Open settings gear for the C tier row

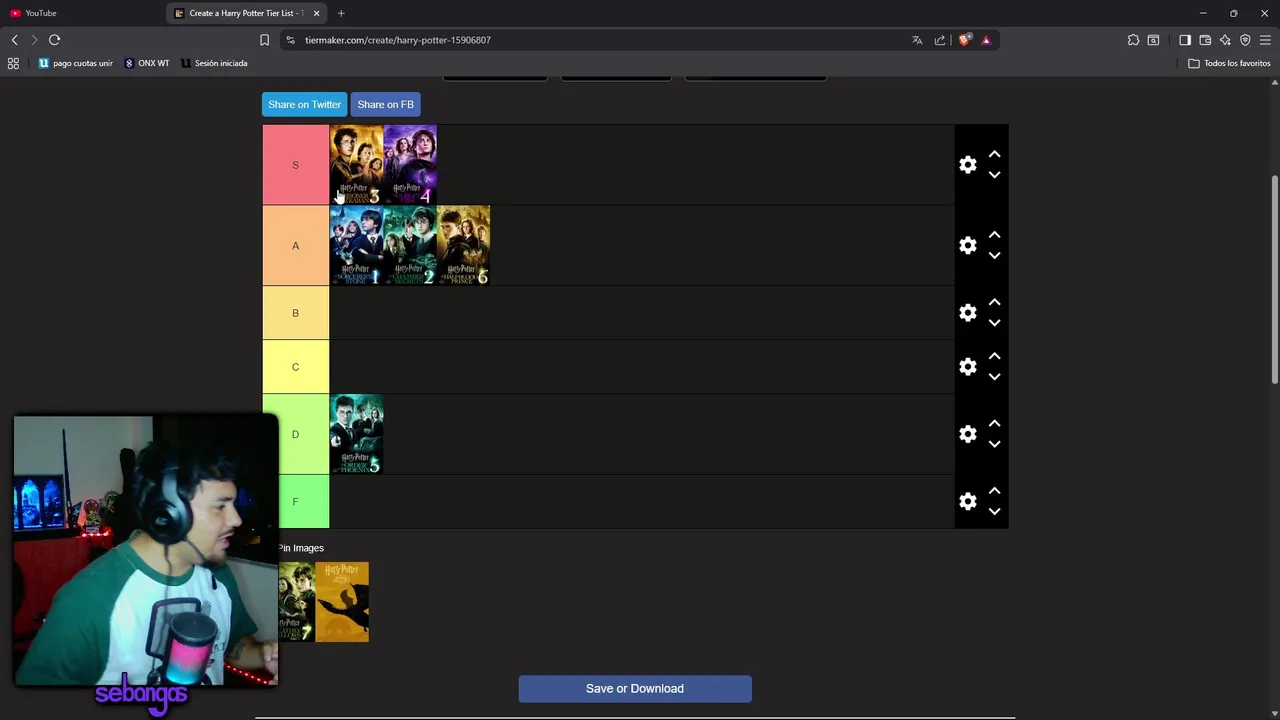[x=967, y=367]
